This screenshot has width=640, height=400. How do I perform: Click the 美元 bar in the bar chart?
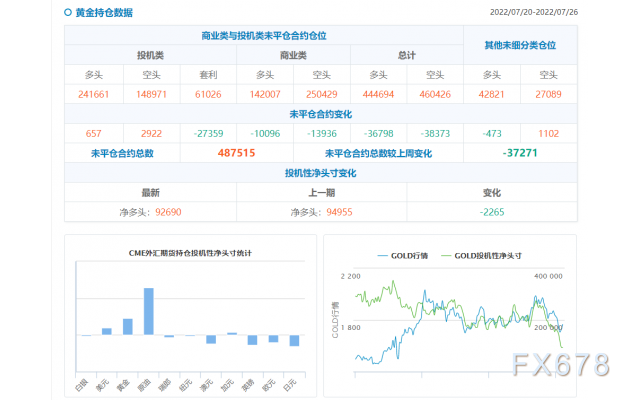pyautogui.click(x=107, y=331)
